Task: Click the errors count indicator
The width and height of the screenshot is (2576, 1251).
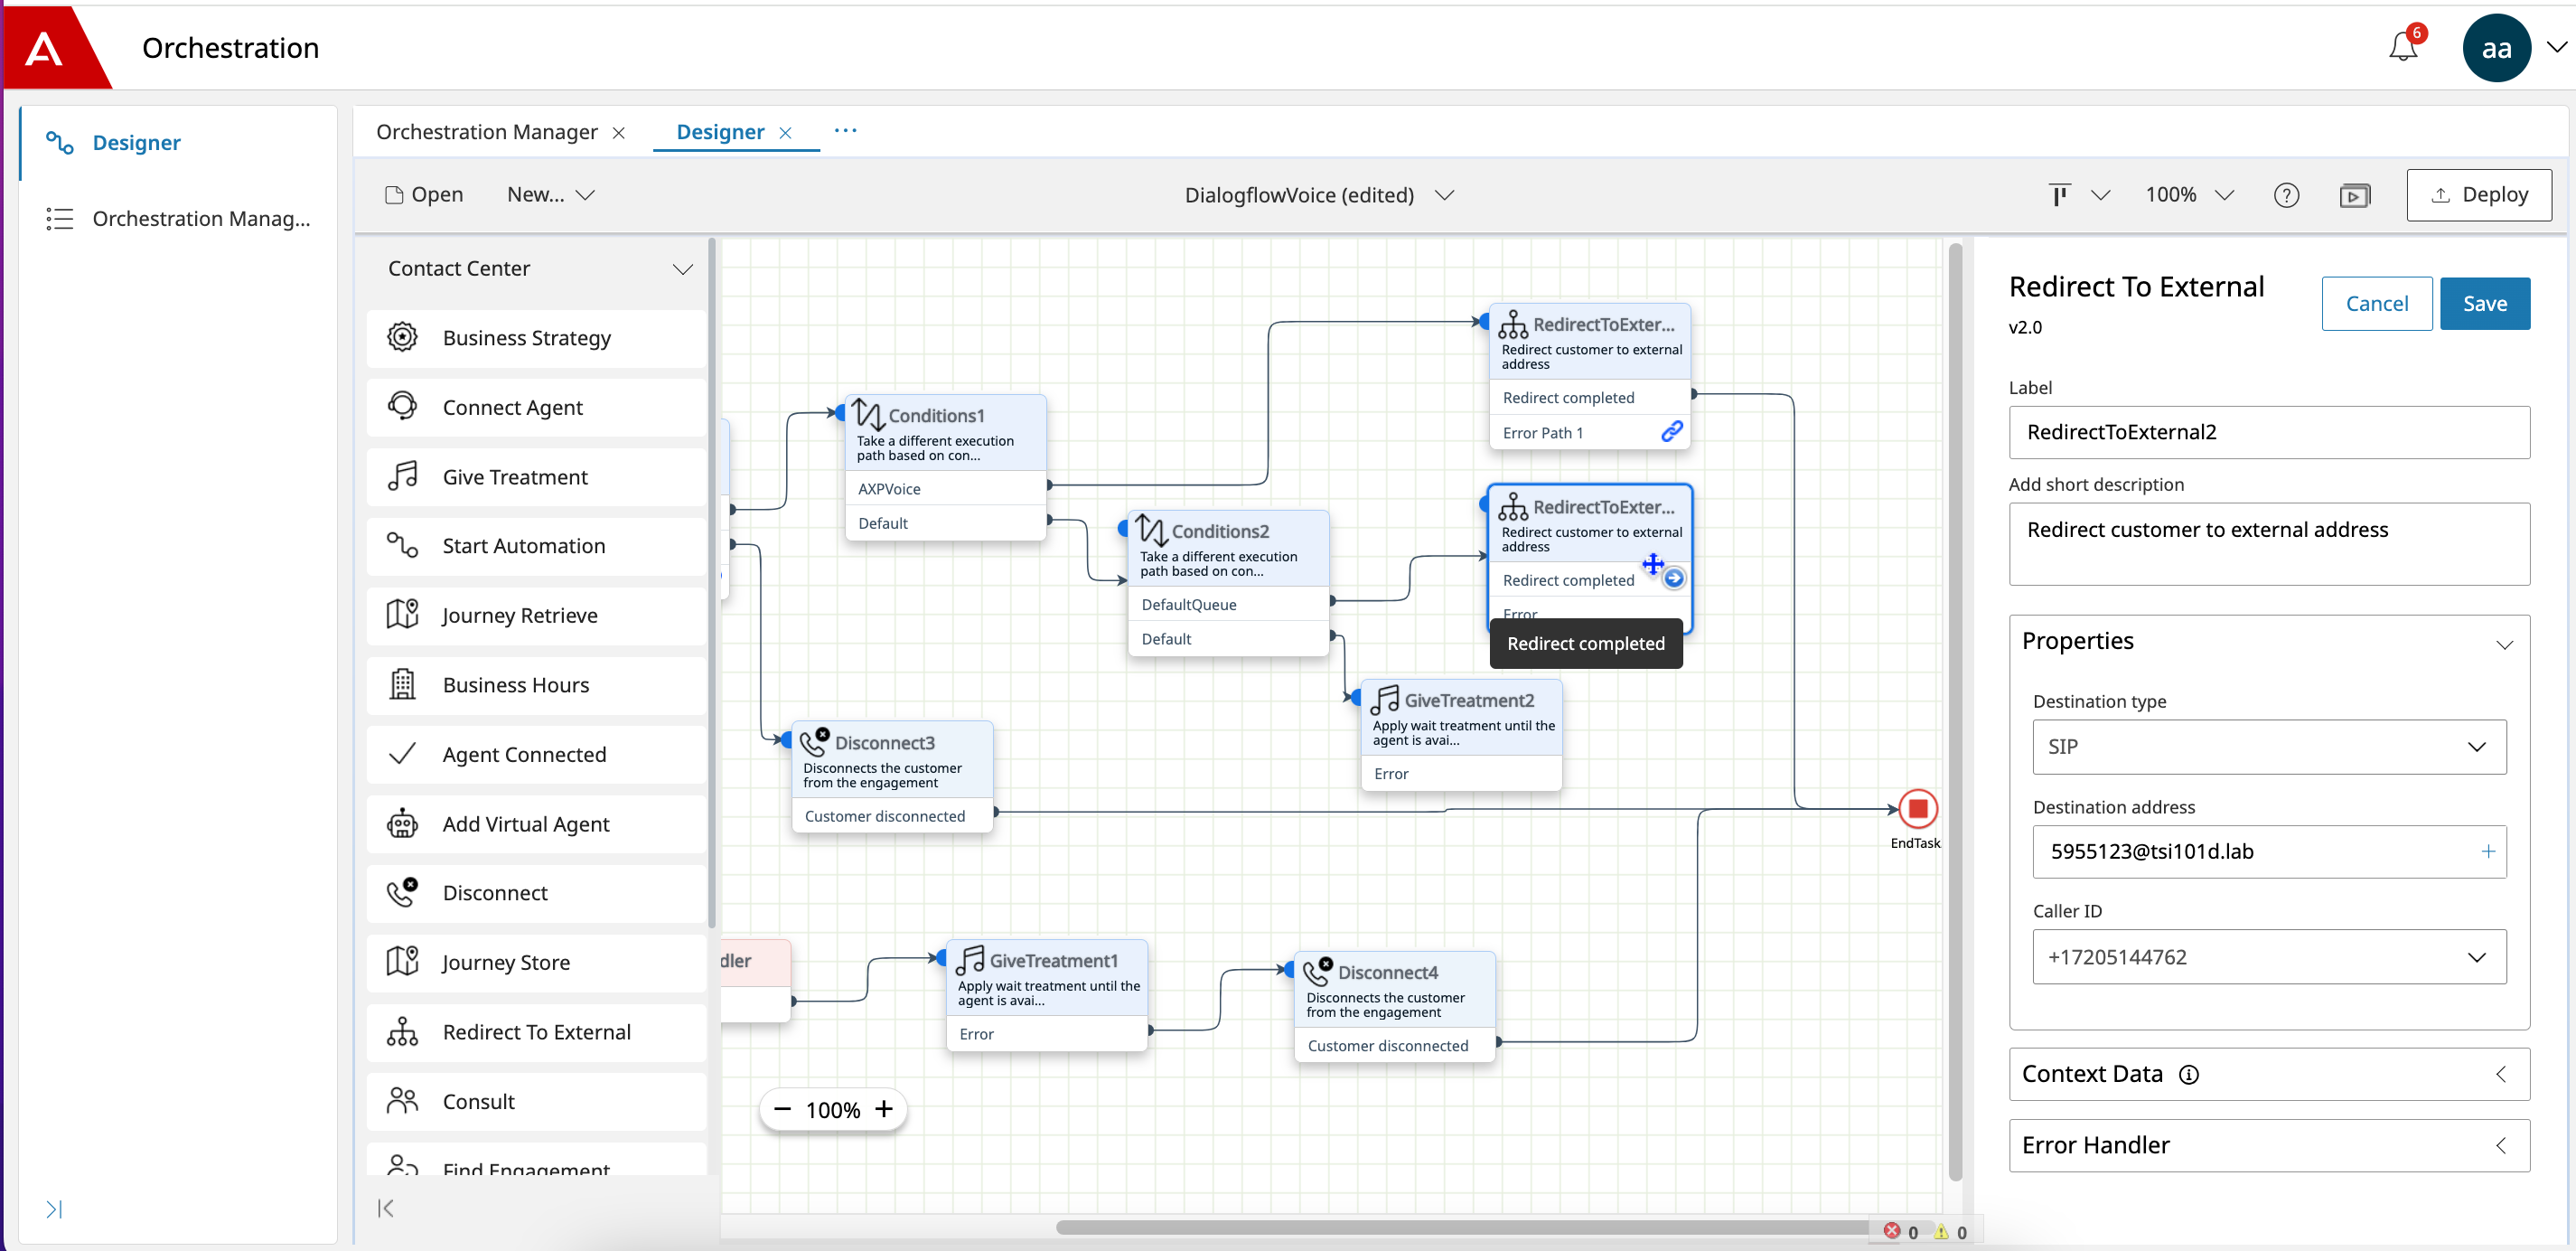Action: [x=1900, y=1232]
